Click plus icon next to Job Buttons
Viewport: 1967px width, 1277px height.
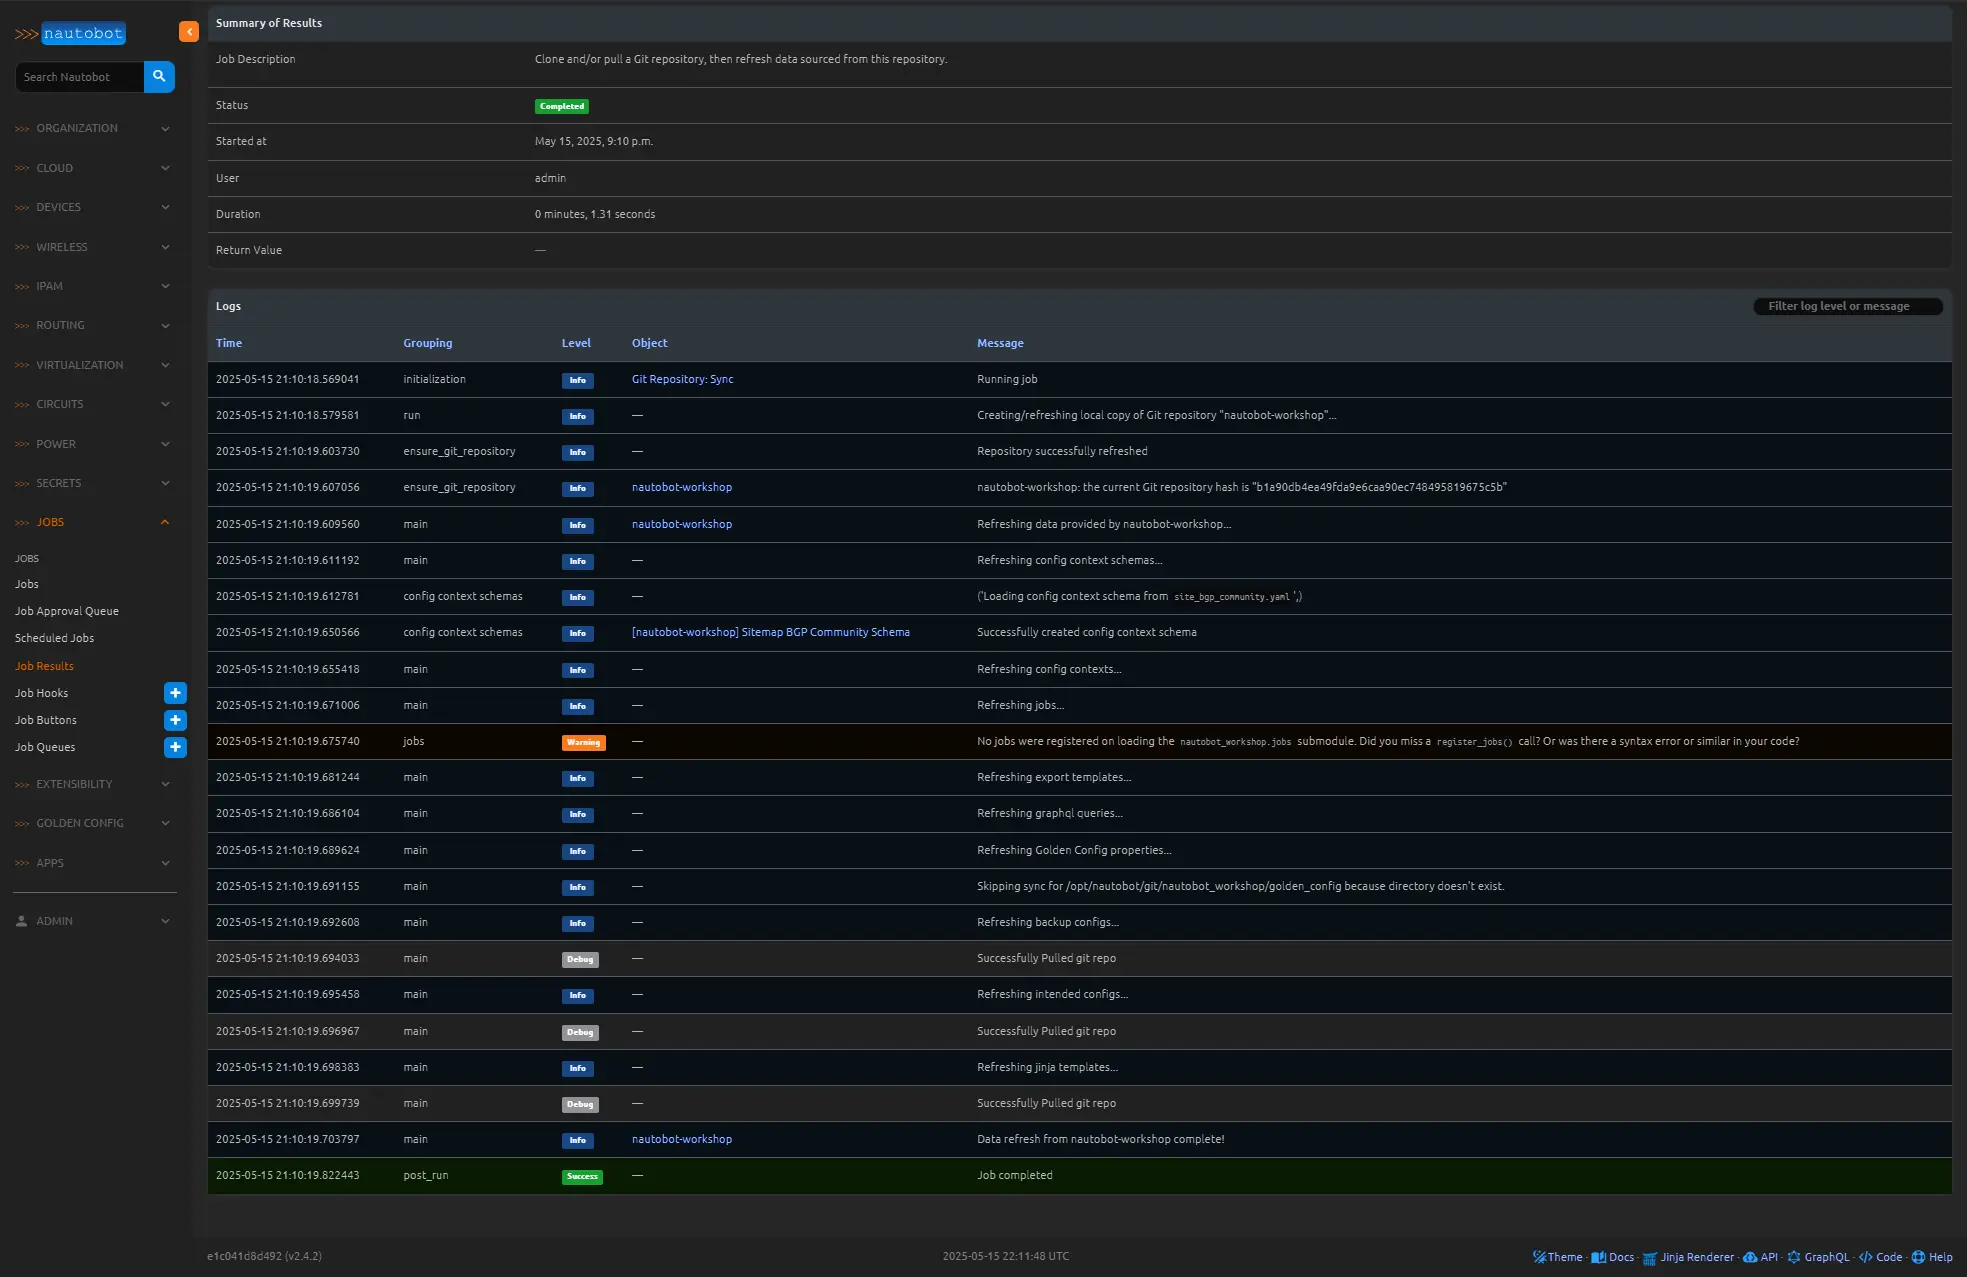[175, 720]
